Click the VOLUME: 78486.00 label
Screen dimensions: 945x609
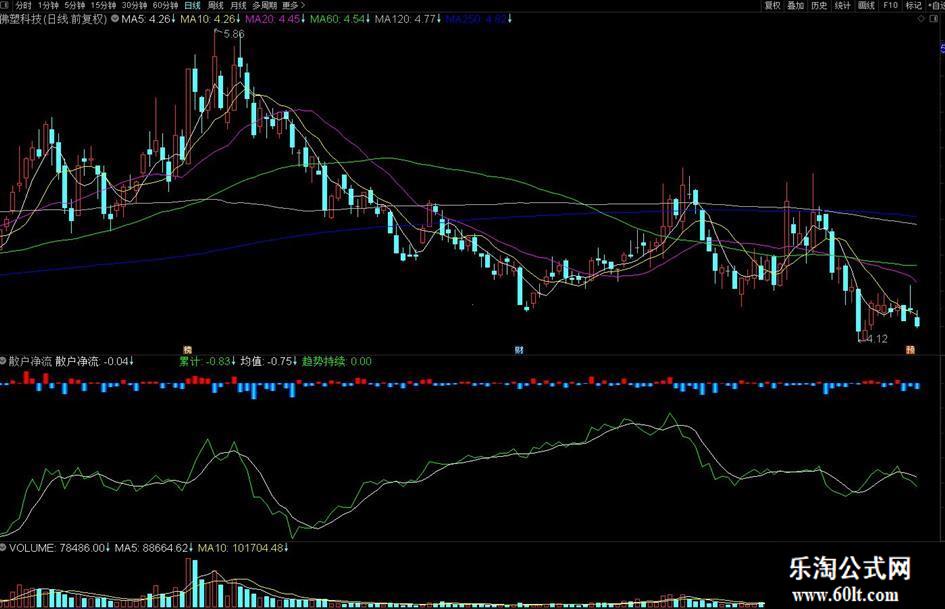click(59, 547)
